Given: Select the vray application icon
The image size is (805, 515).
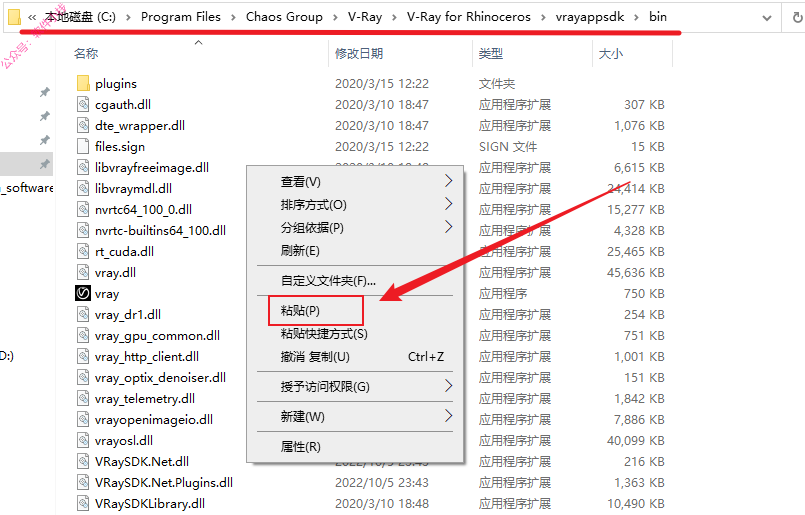Looking at the screenshot, I should (83, 293).
